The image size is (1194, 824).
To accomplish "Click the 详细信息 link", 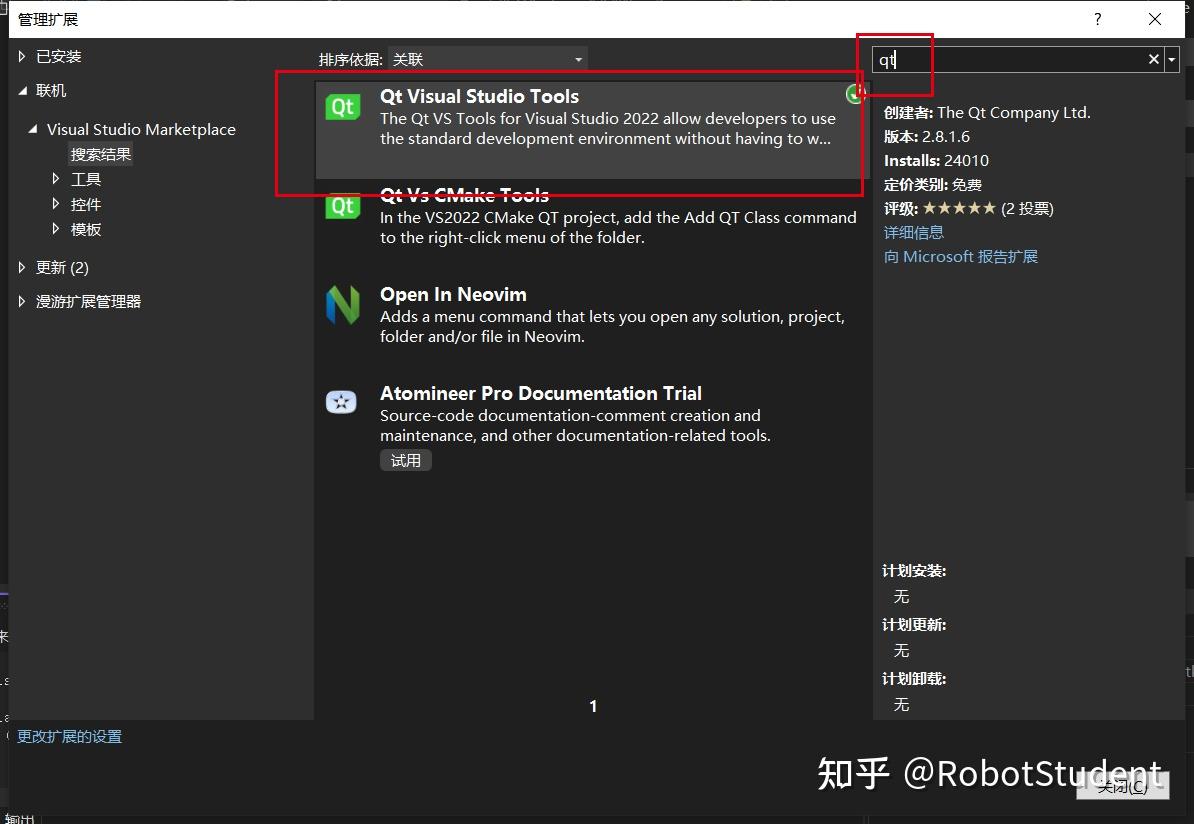I will point(913,232).
